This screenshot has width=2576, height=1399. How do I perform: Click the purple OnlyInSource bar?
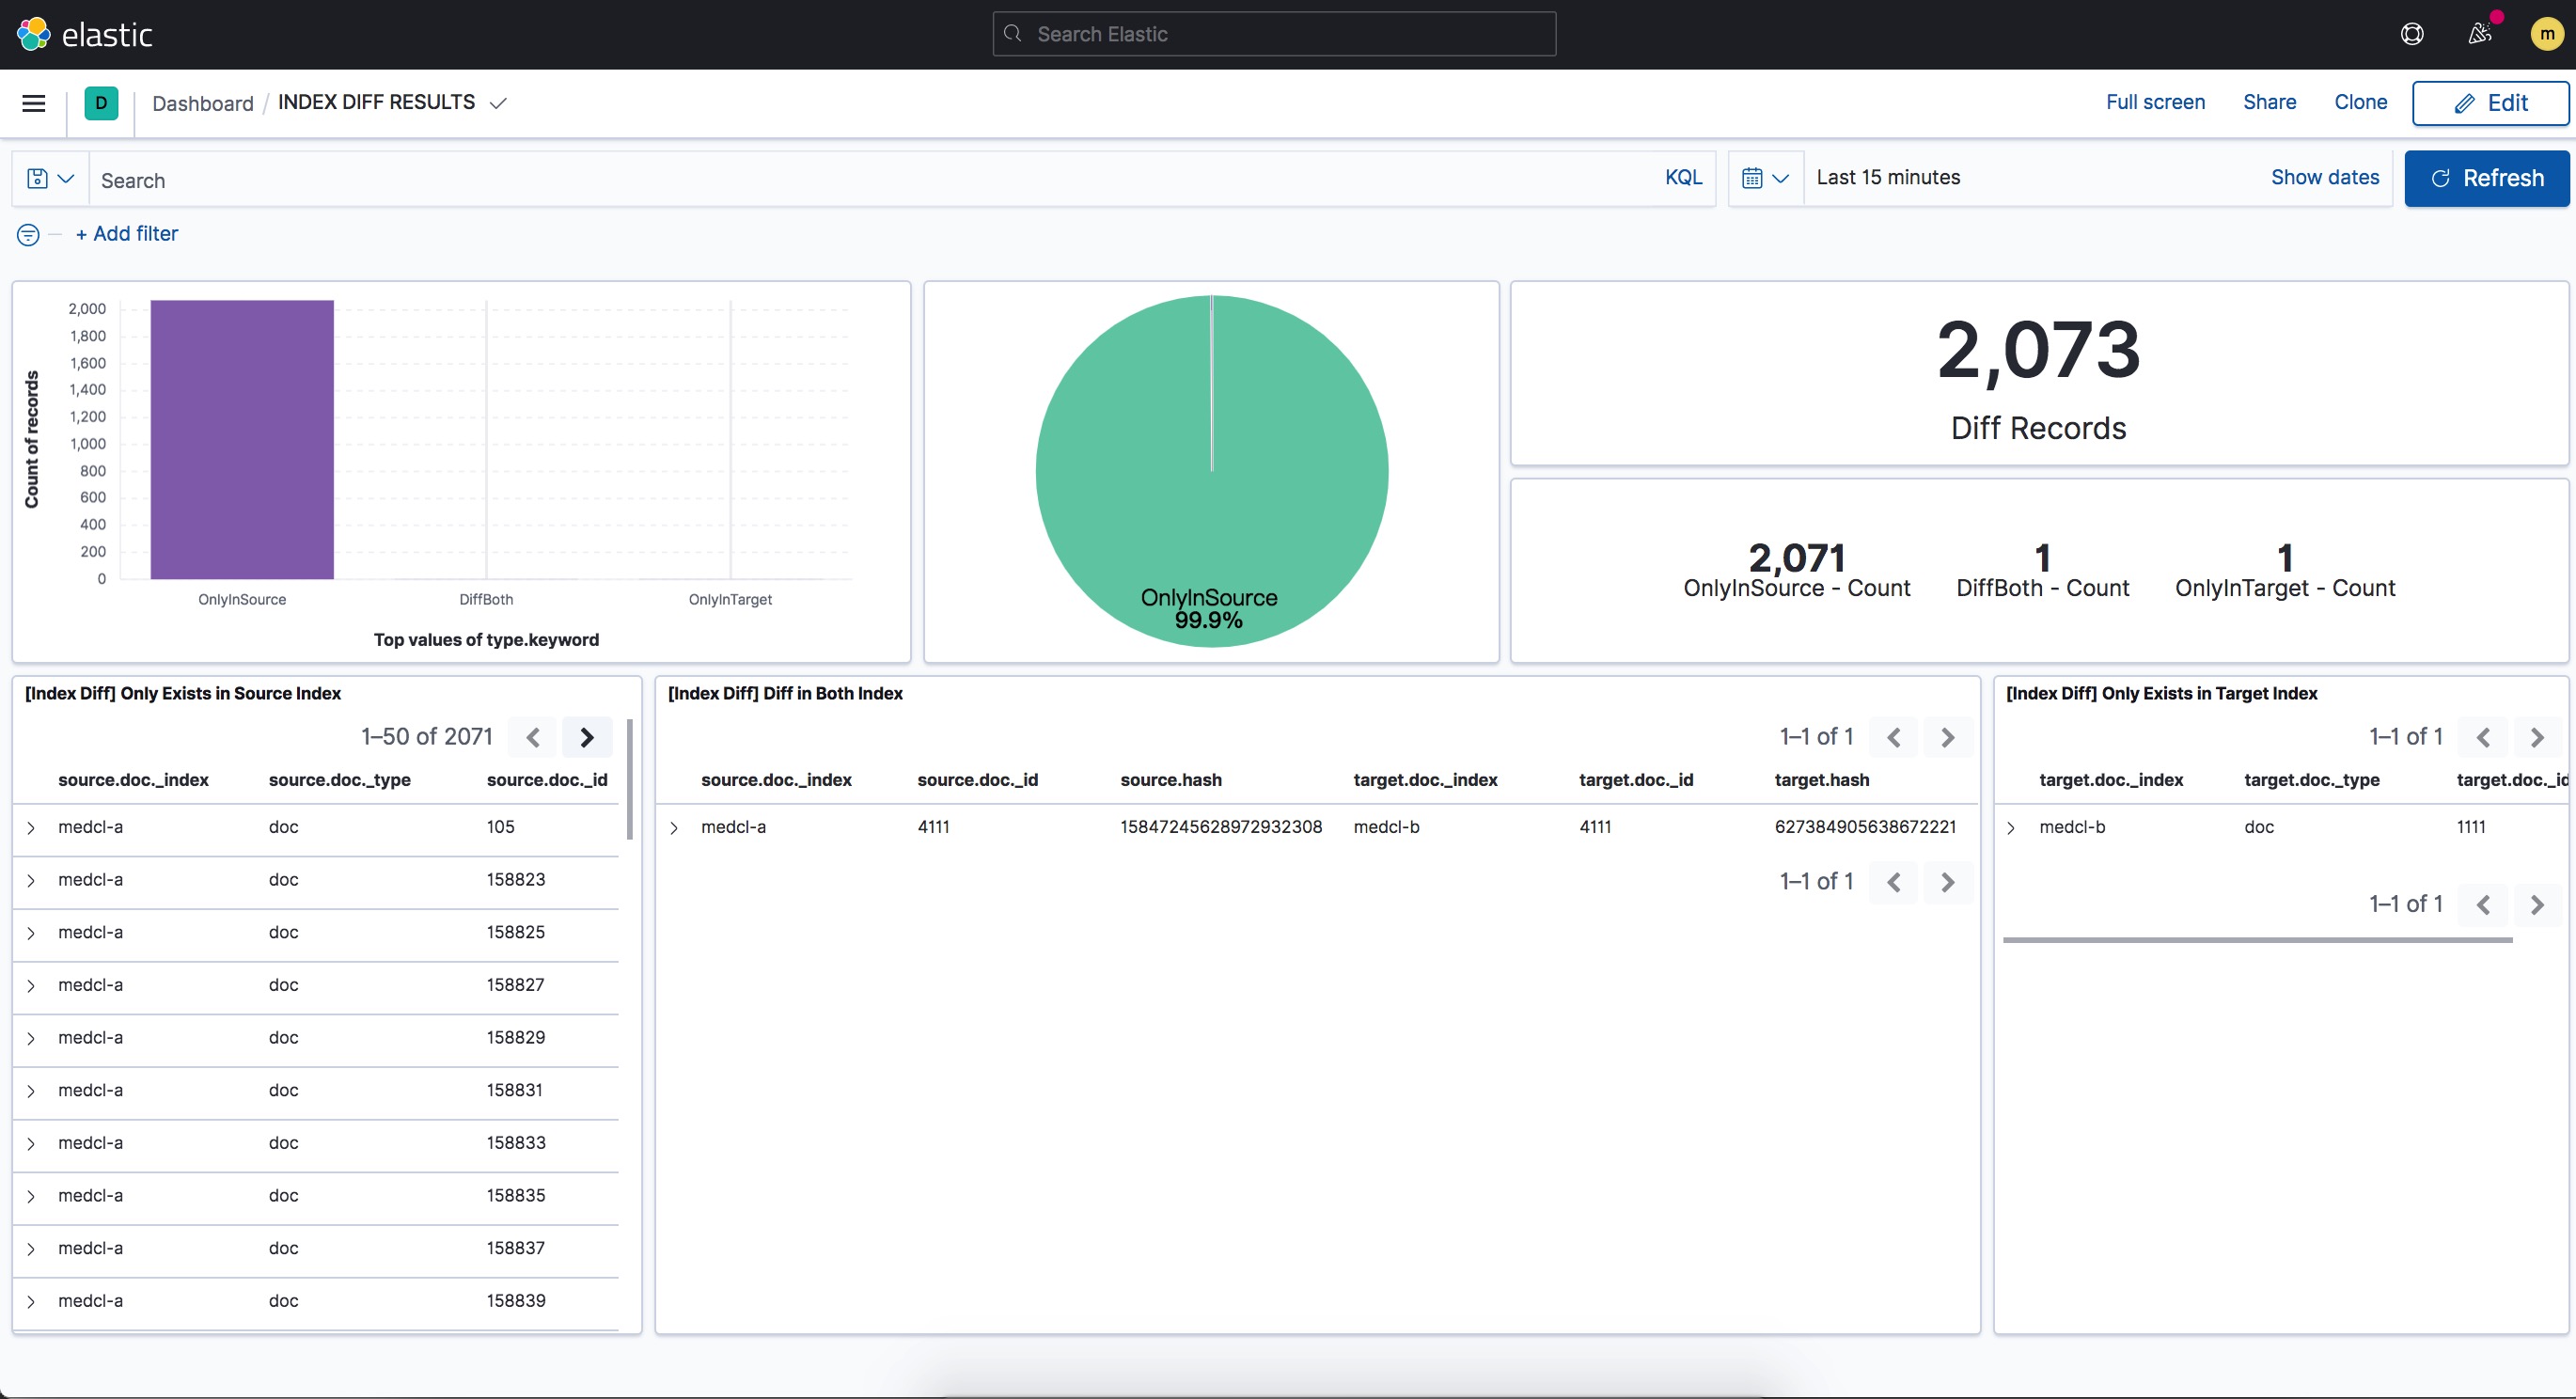[242, 439]
